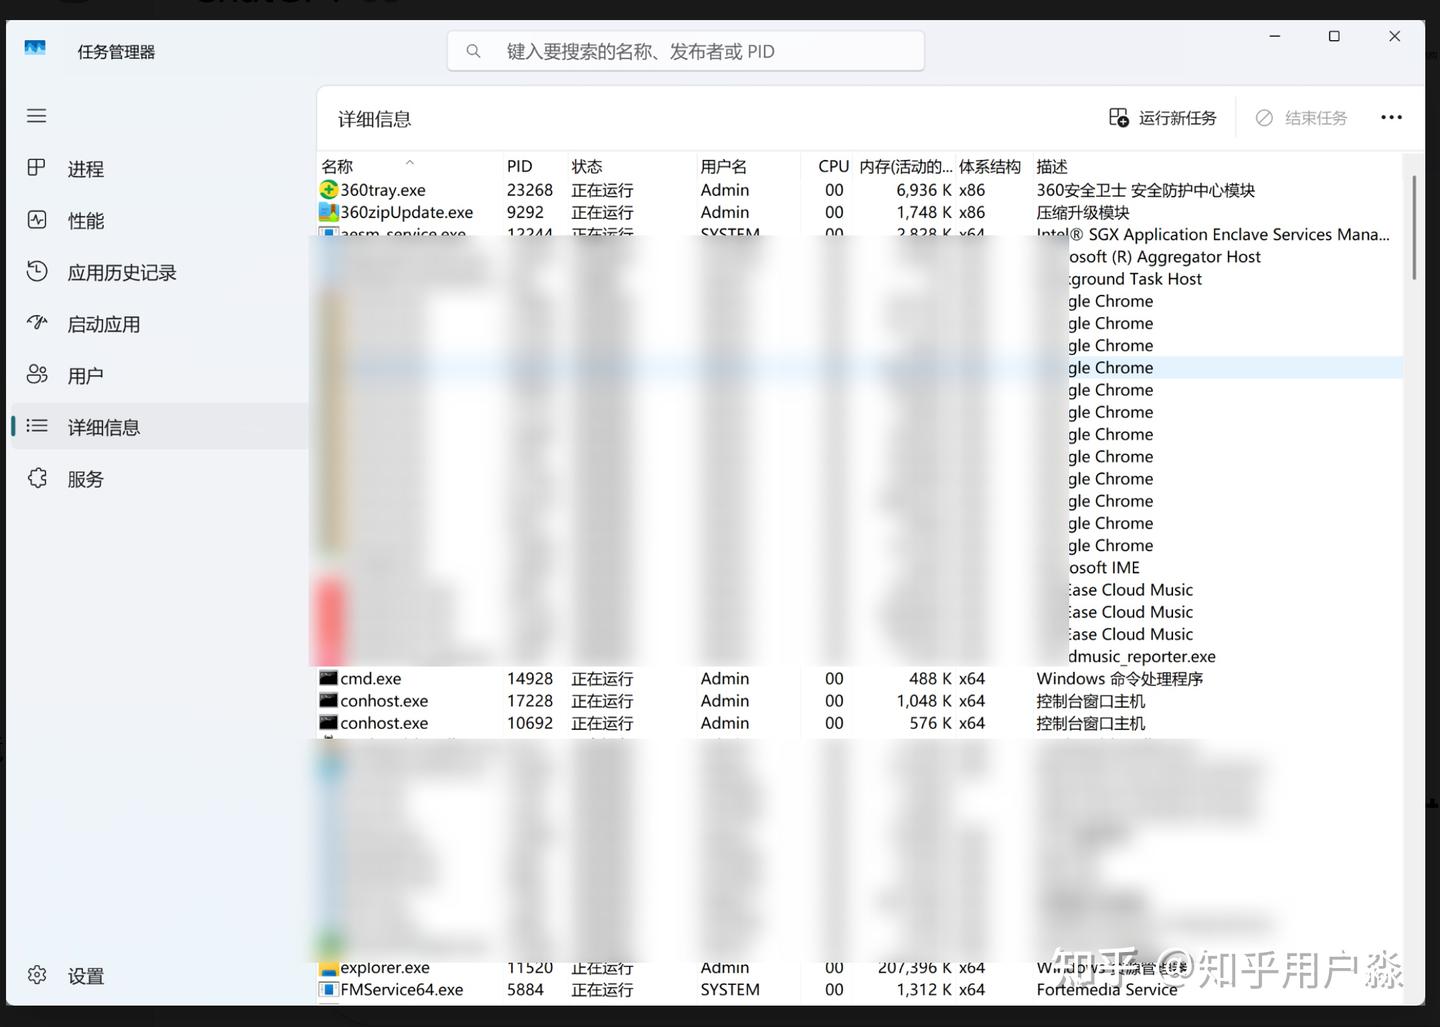Sort by the 描述 column header
This screenshot has width=1440, height=1027.
(1216, 166)
